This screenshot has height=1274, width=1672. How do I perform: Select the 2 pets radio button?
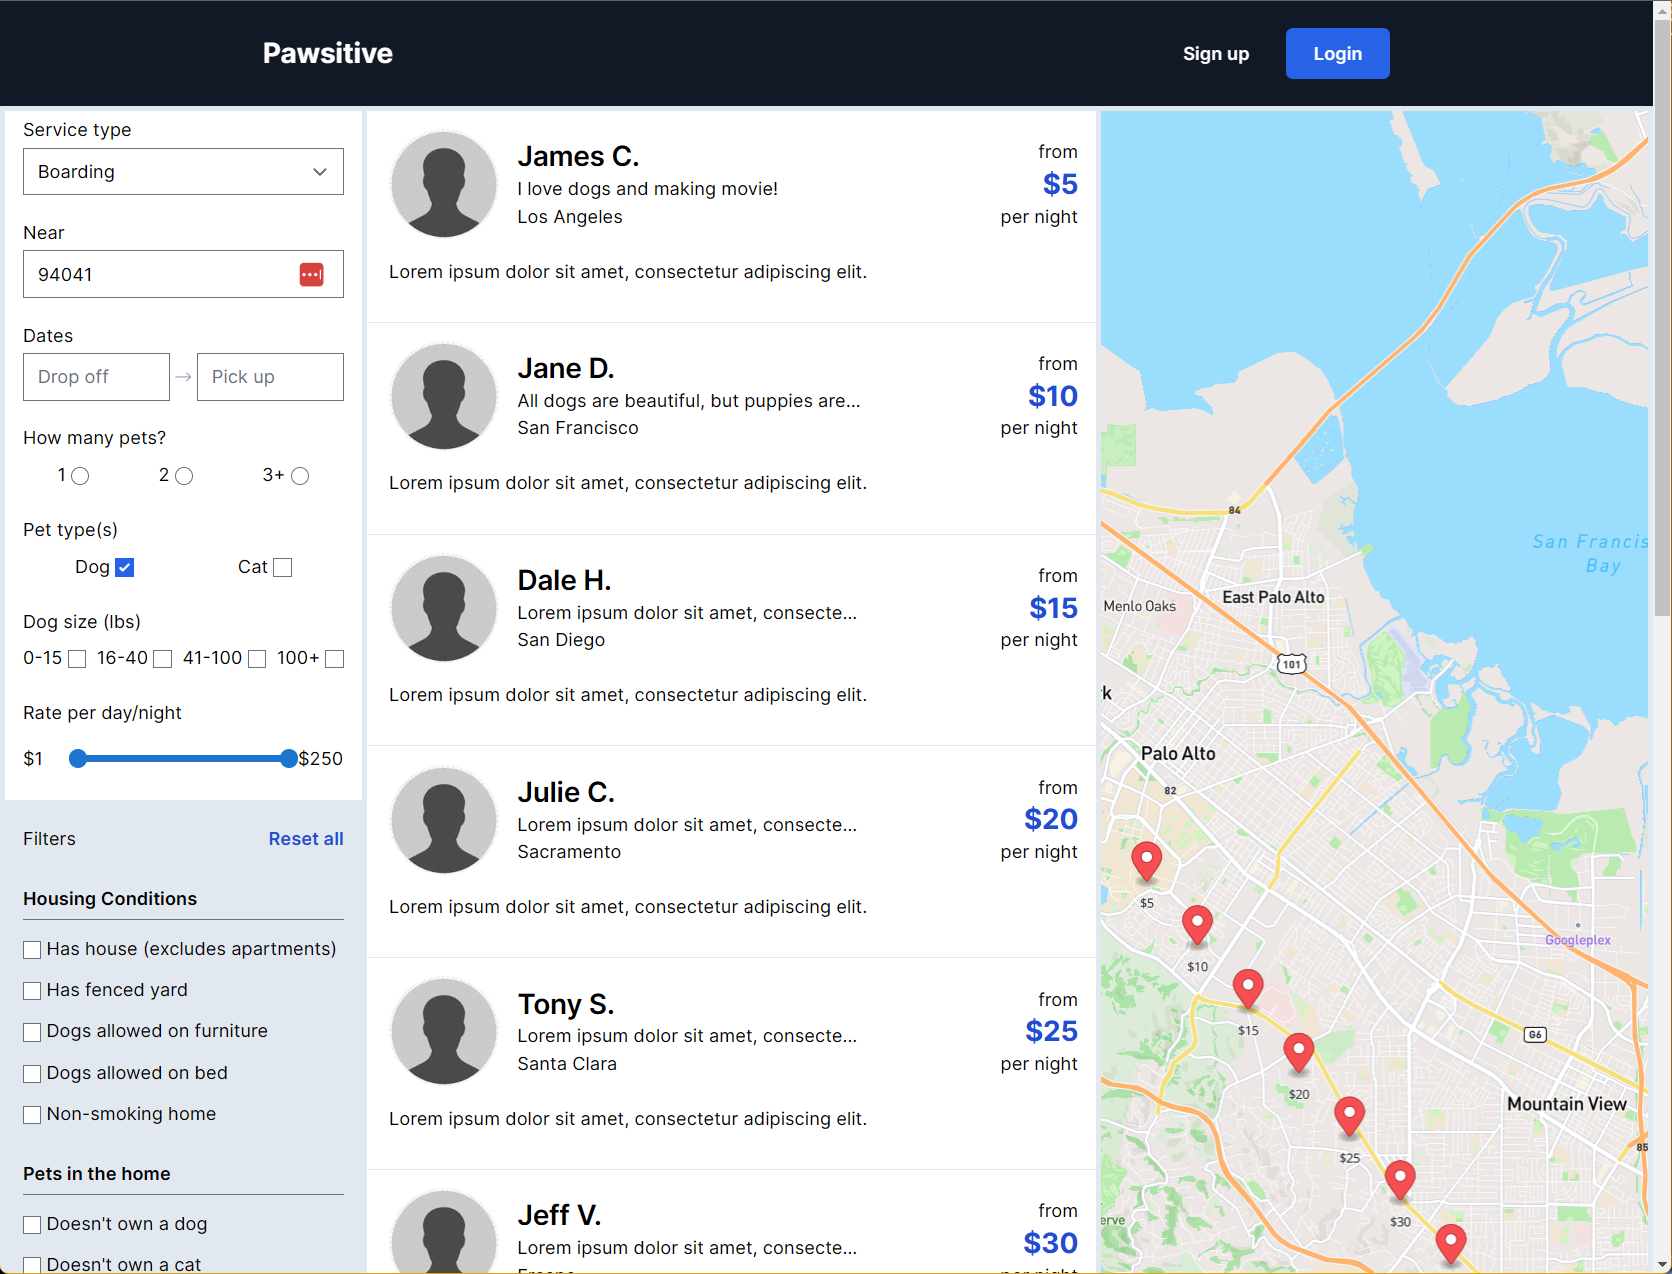click(x=184, y=476)
